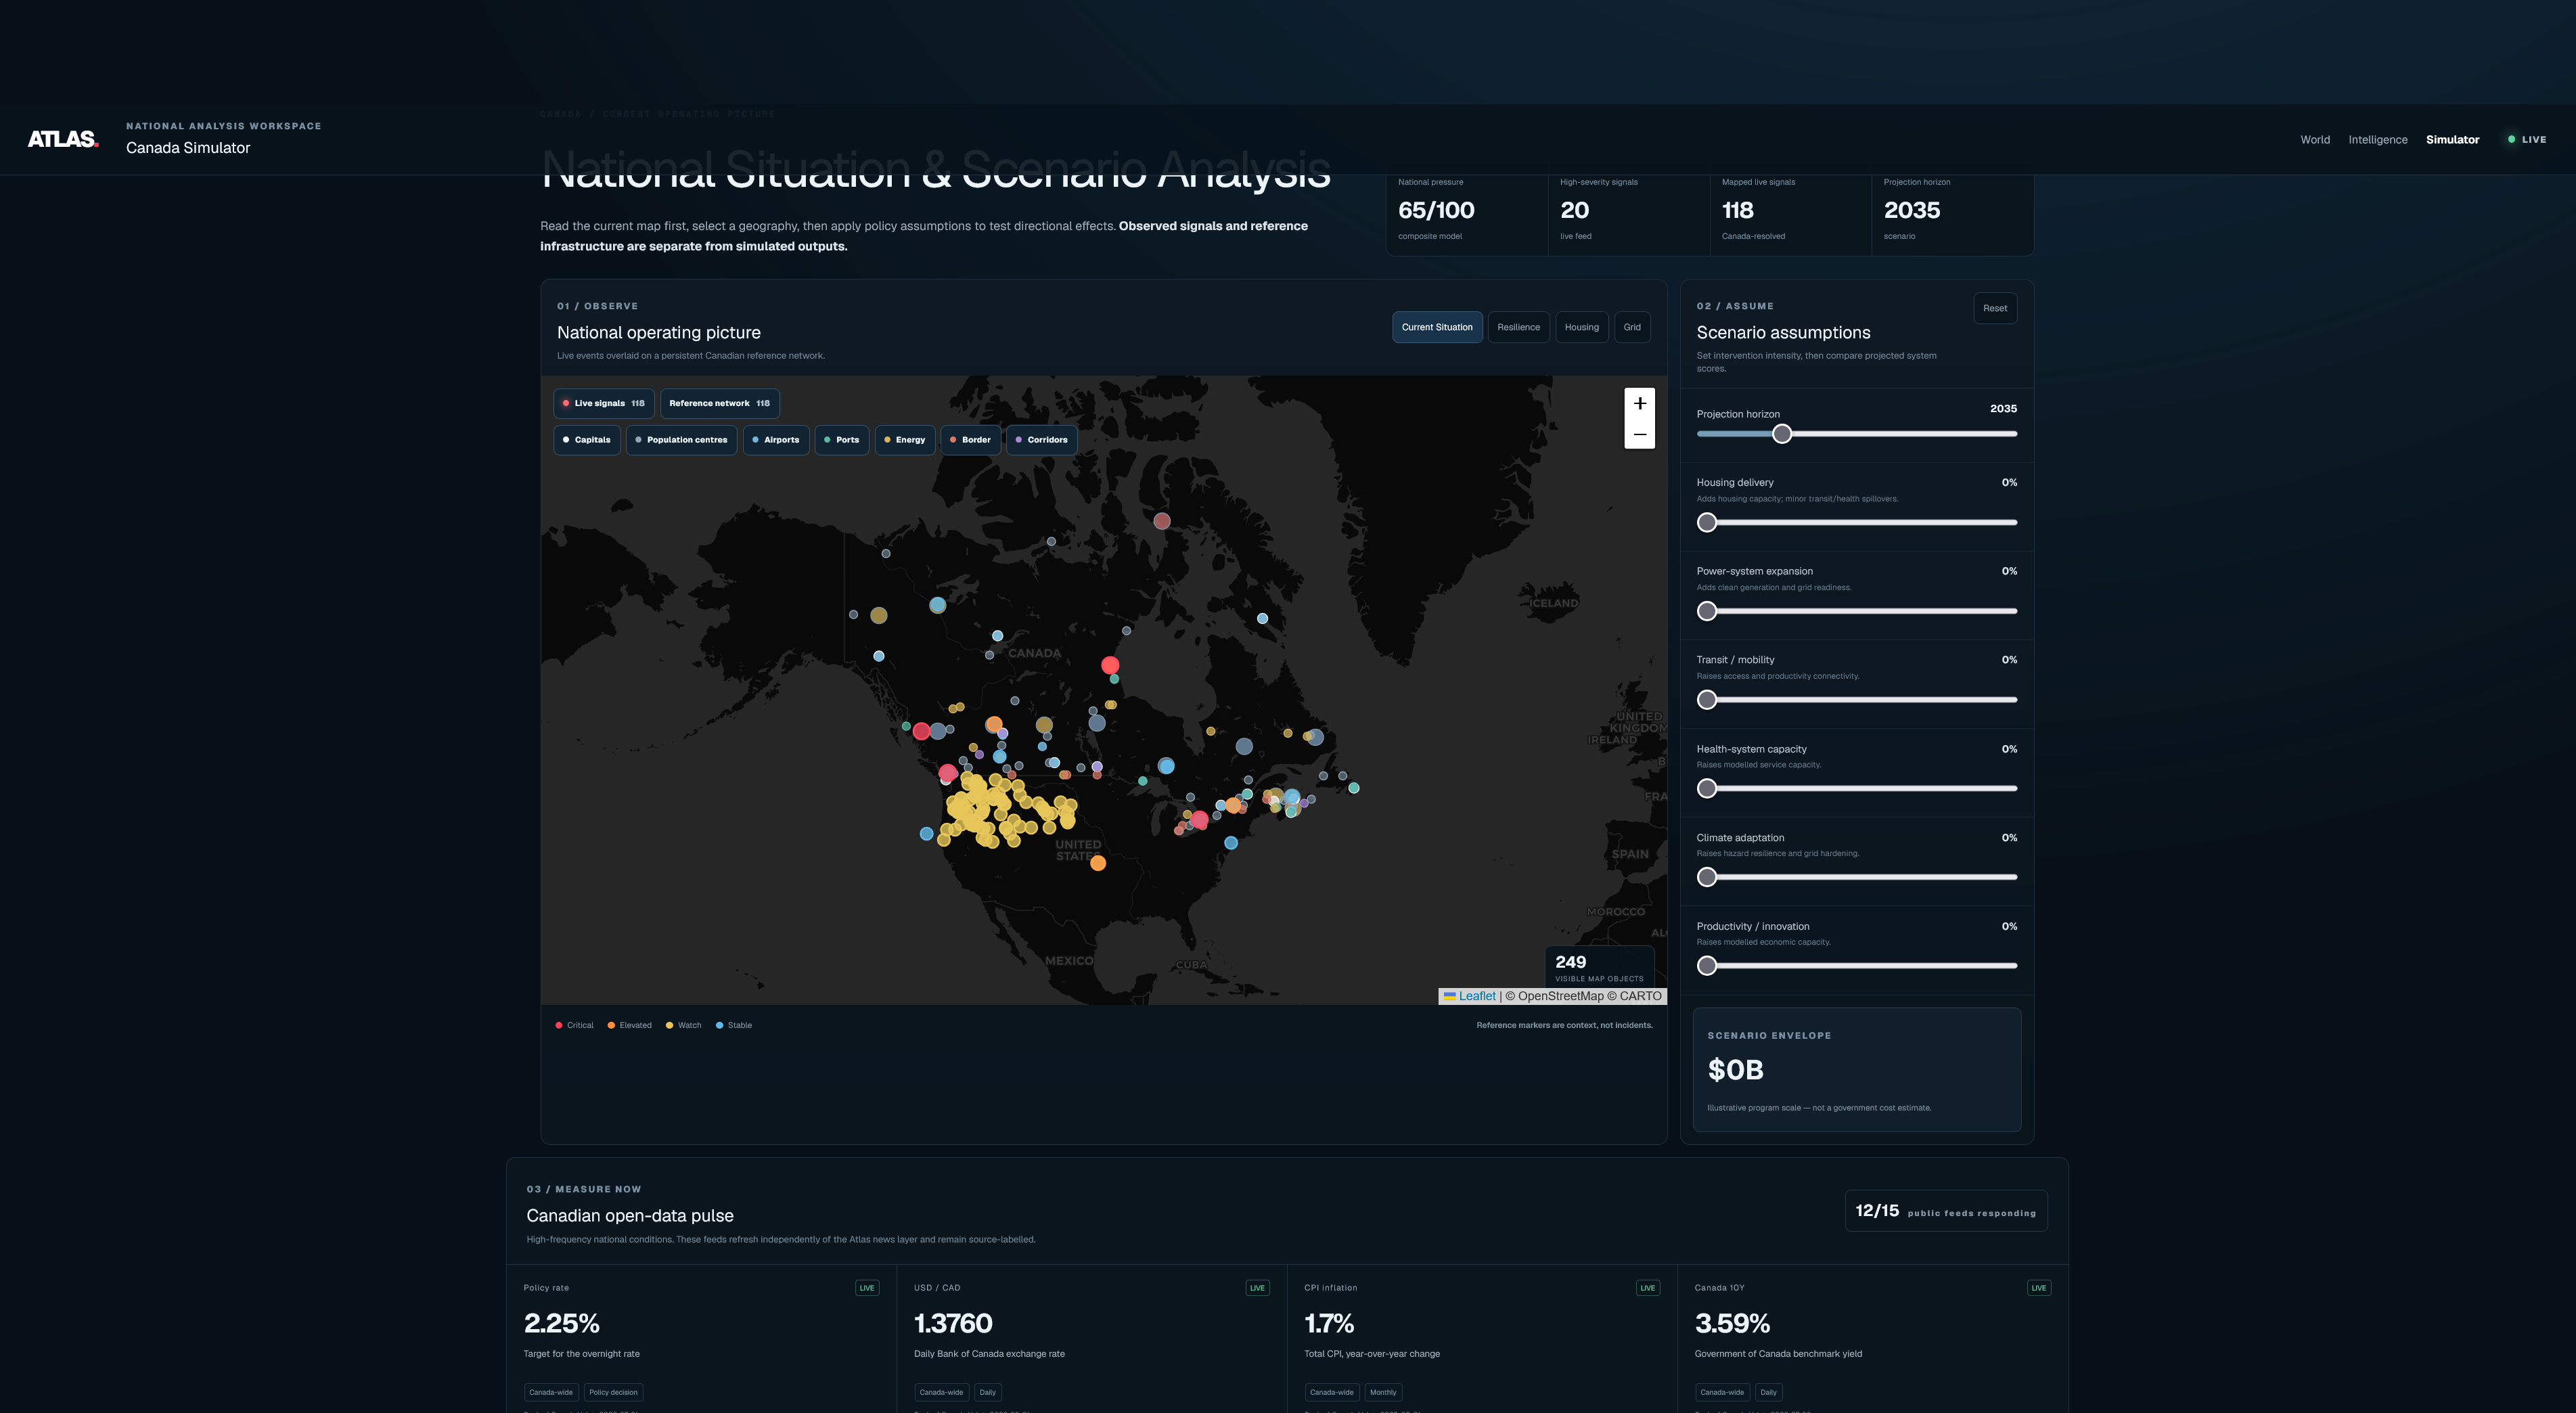Click the ATLAS logo in the header

point(63,139)
